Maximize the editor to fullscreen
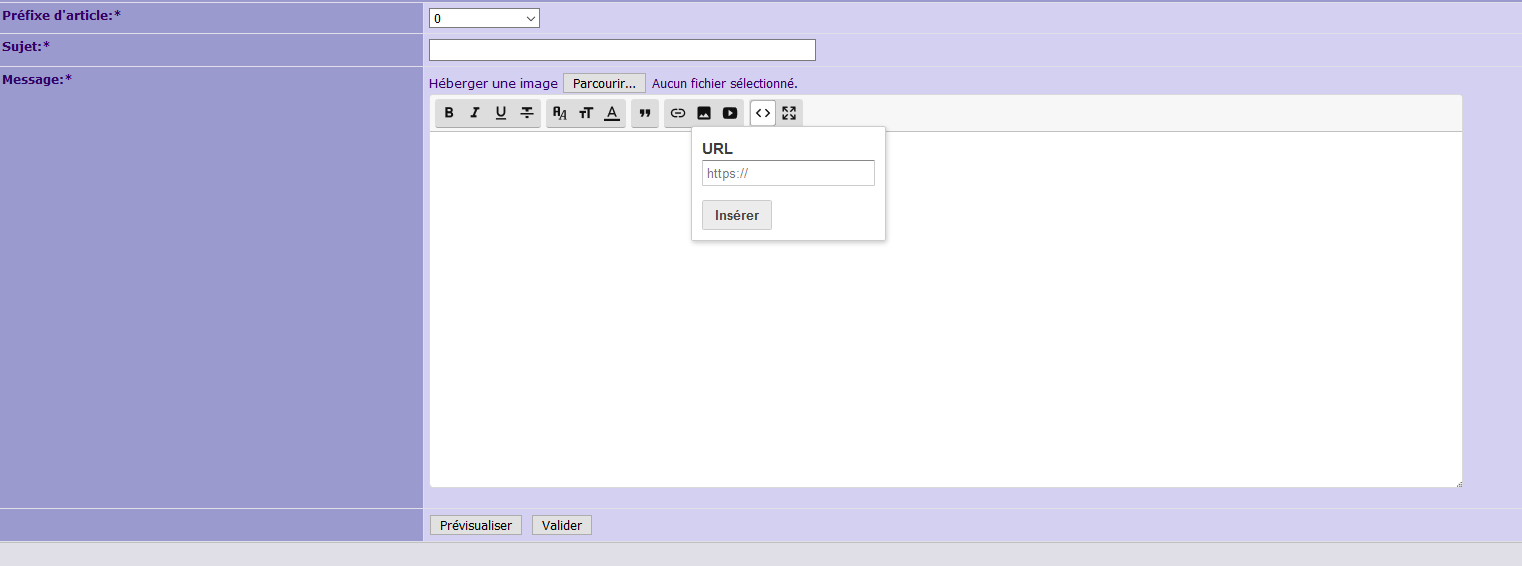 point(789,113)
